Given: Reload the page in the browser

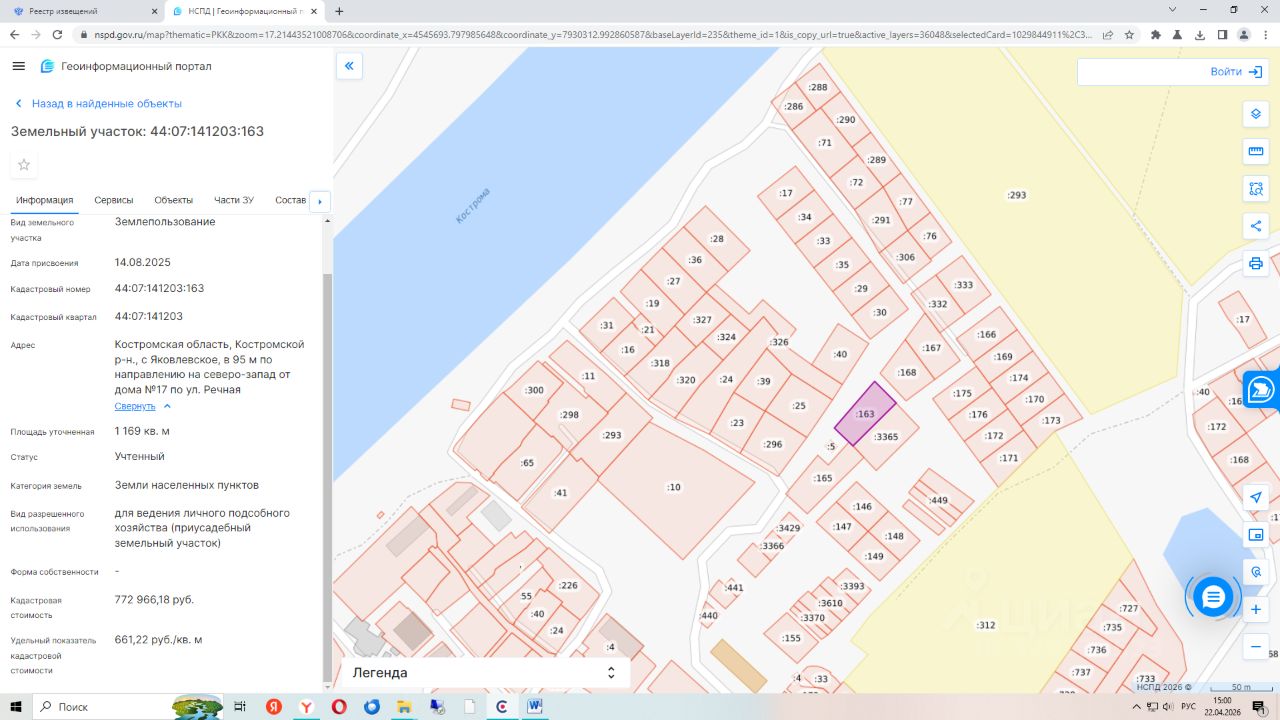Looking at the screenshot, I should coord(56,34).
